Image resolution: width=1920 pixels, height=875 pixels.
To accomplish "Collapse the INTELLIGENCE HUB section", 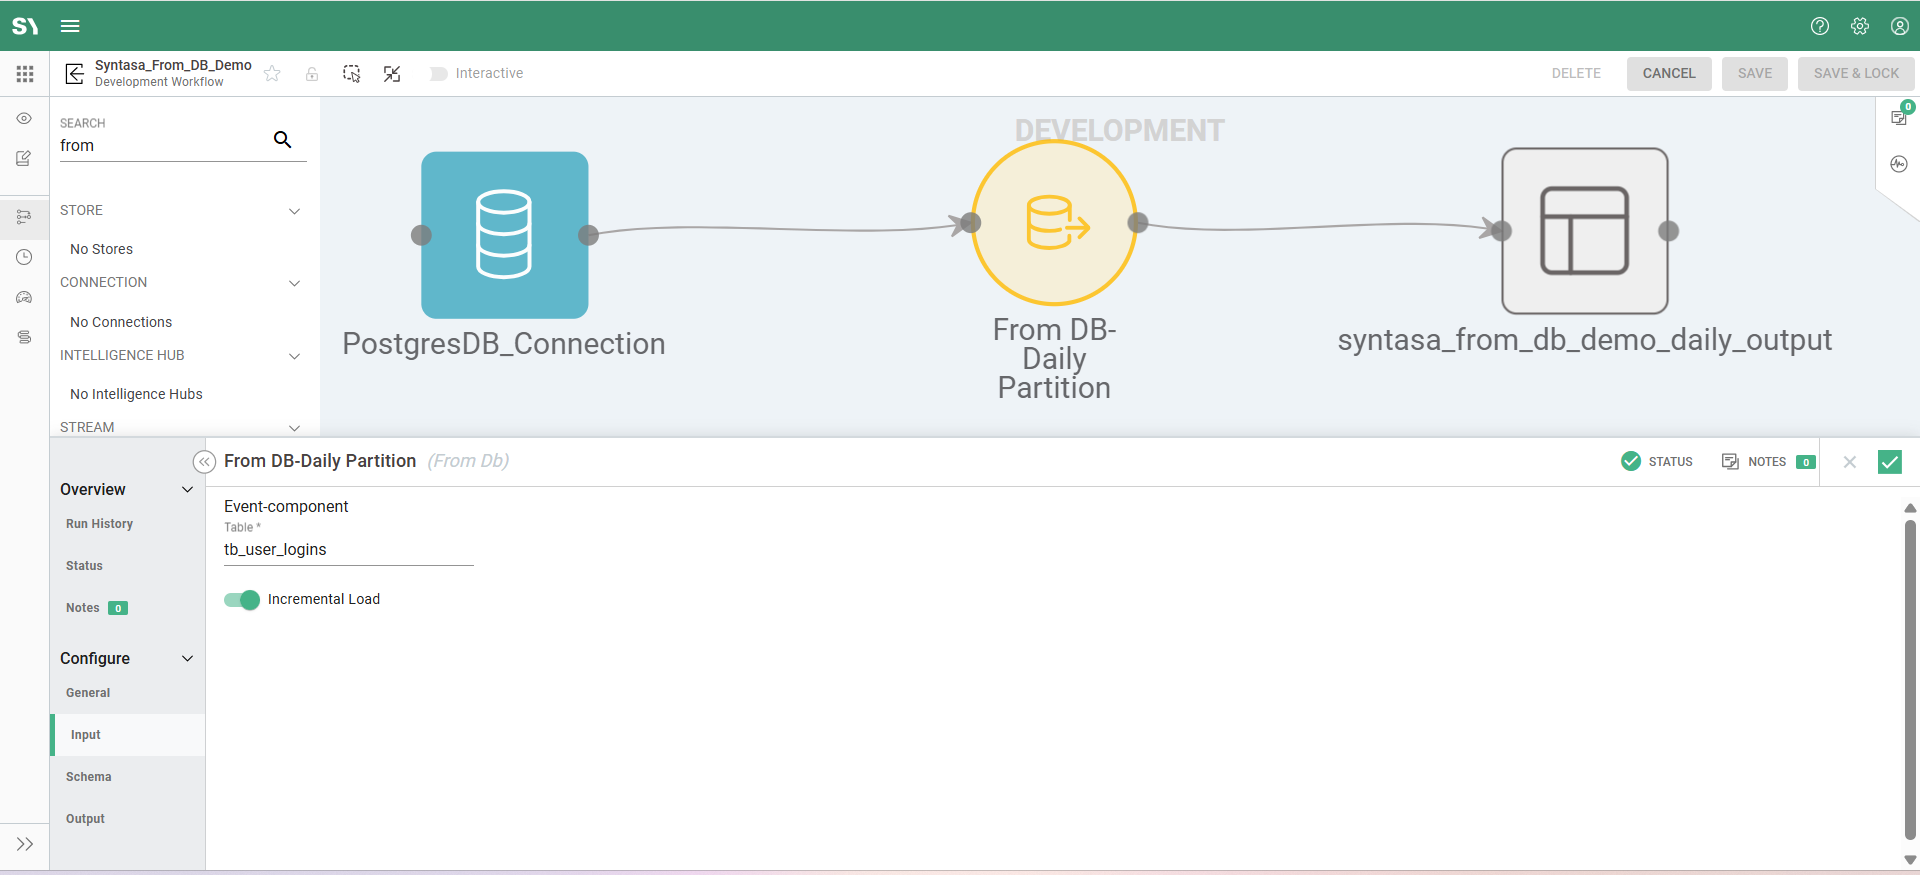I will click(x=294, y=356).
